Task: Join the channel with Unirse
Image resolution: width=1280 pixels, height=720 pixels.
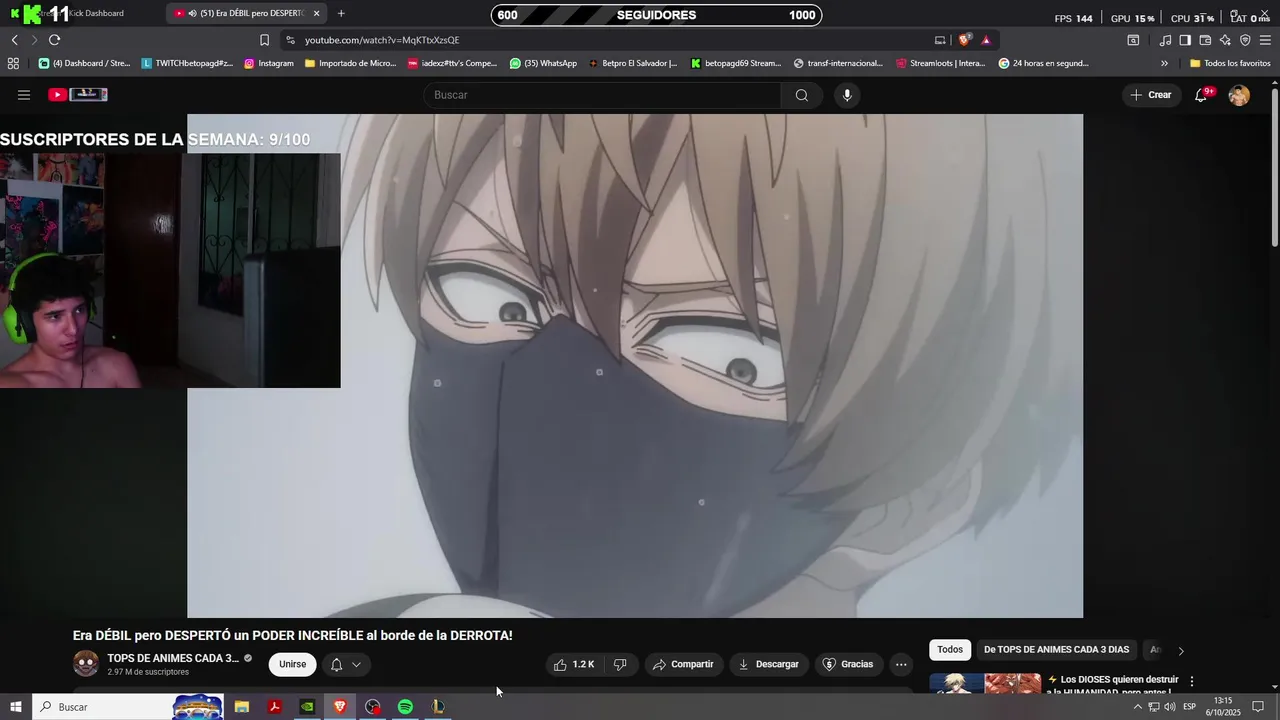Action: 293,664
